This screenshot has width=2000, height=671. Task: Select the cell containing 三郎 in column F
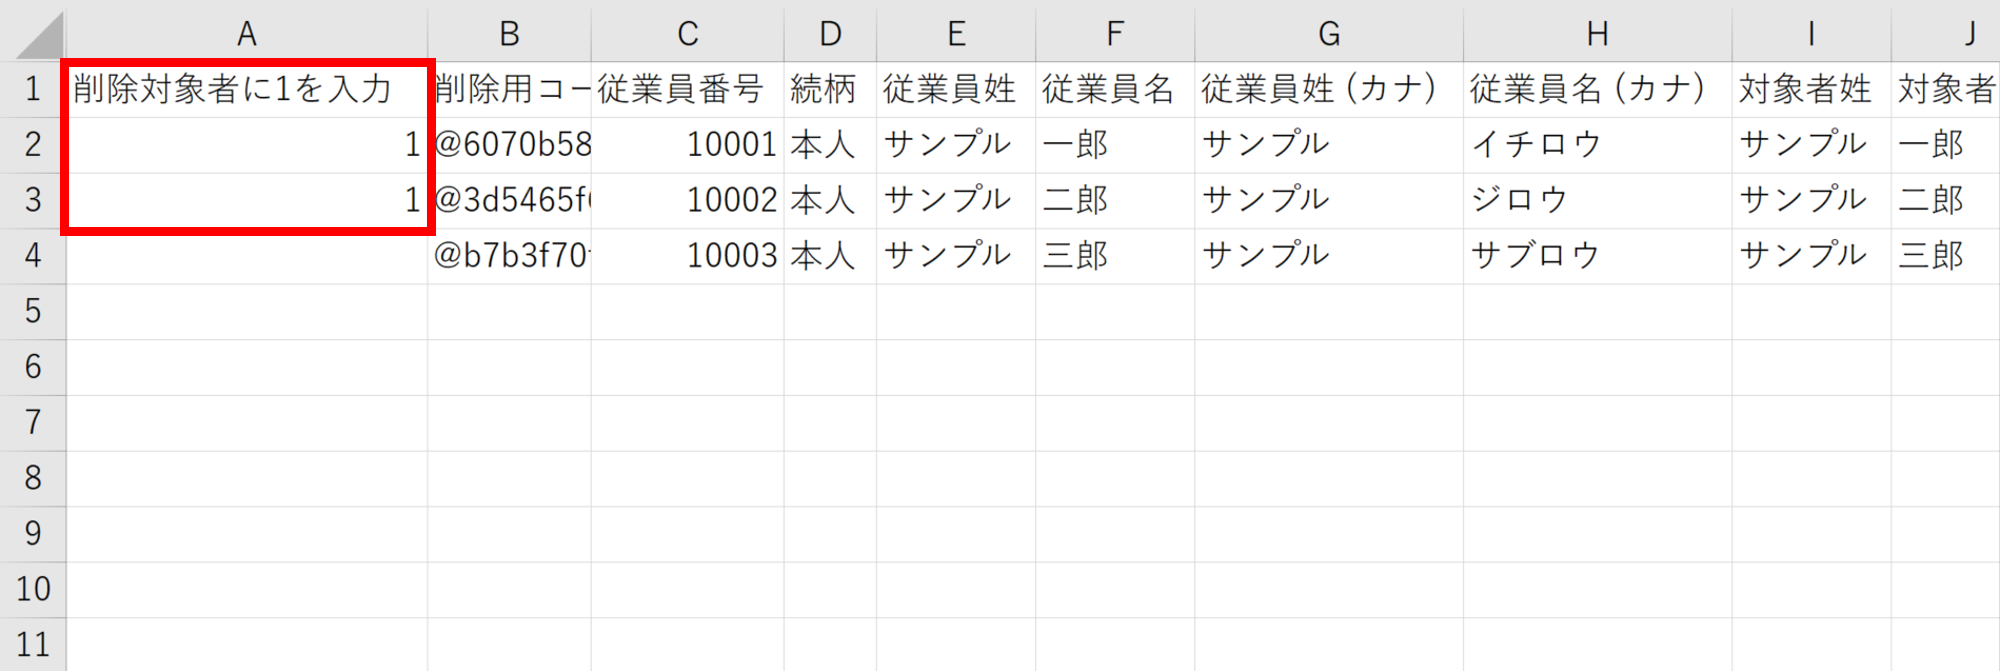click(x=1114, y=256)
